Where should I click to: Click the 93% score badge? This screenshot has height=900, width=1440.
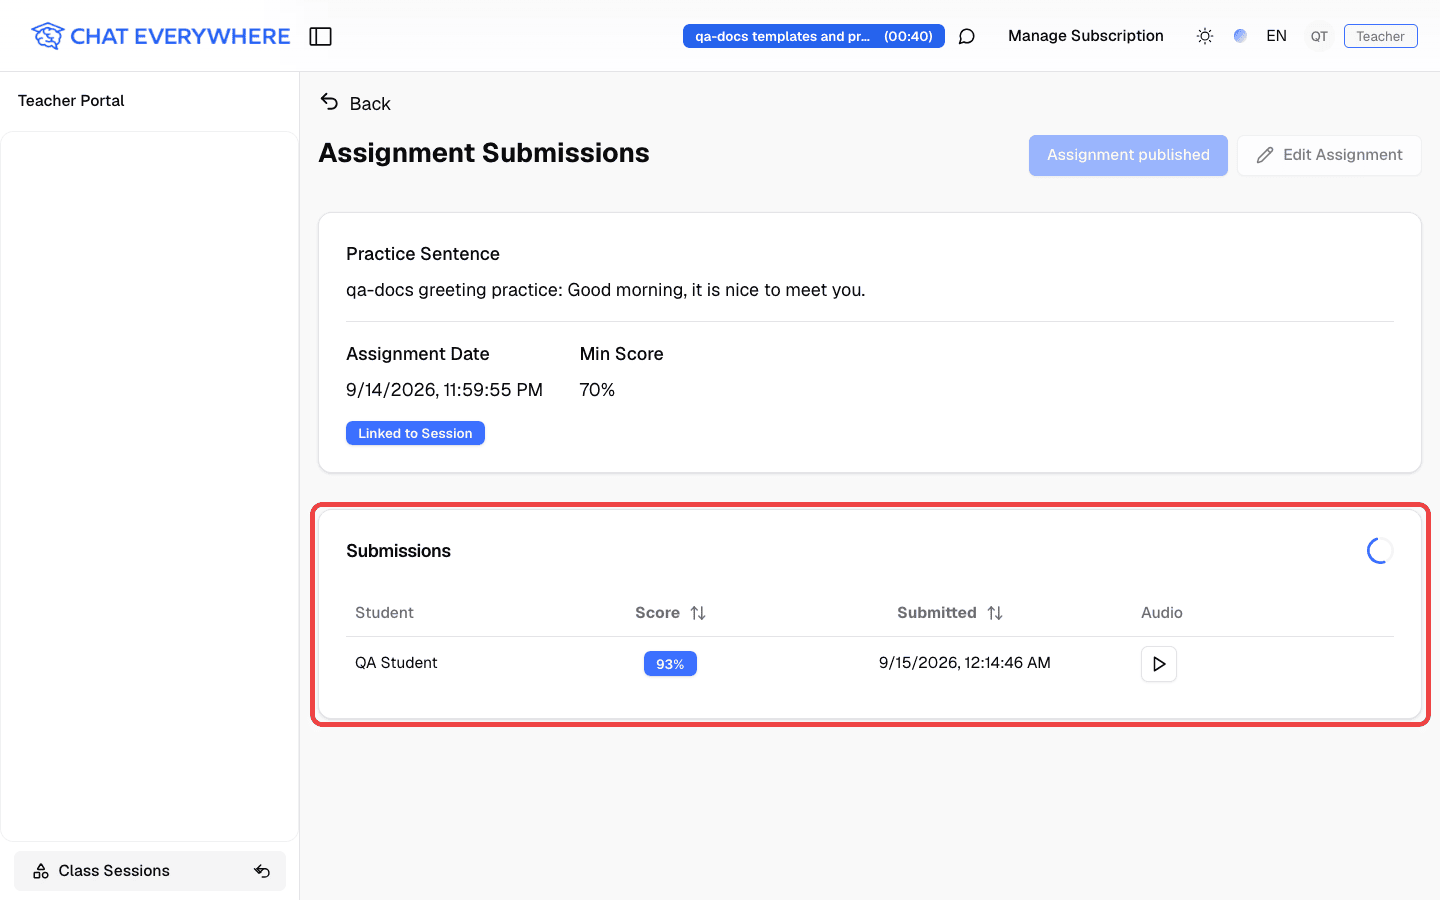coord(670,664)
